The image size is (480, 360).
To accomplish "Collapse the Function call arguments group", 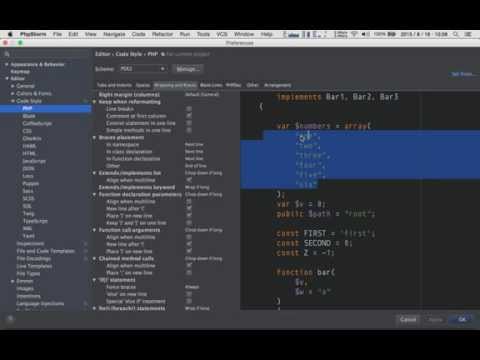I will (x=94, y=230).
